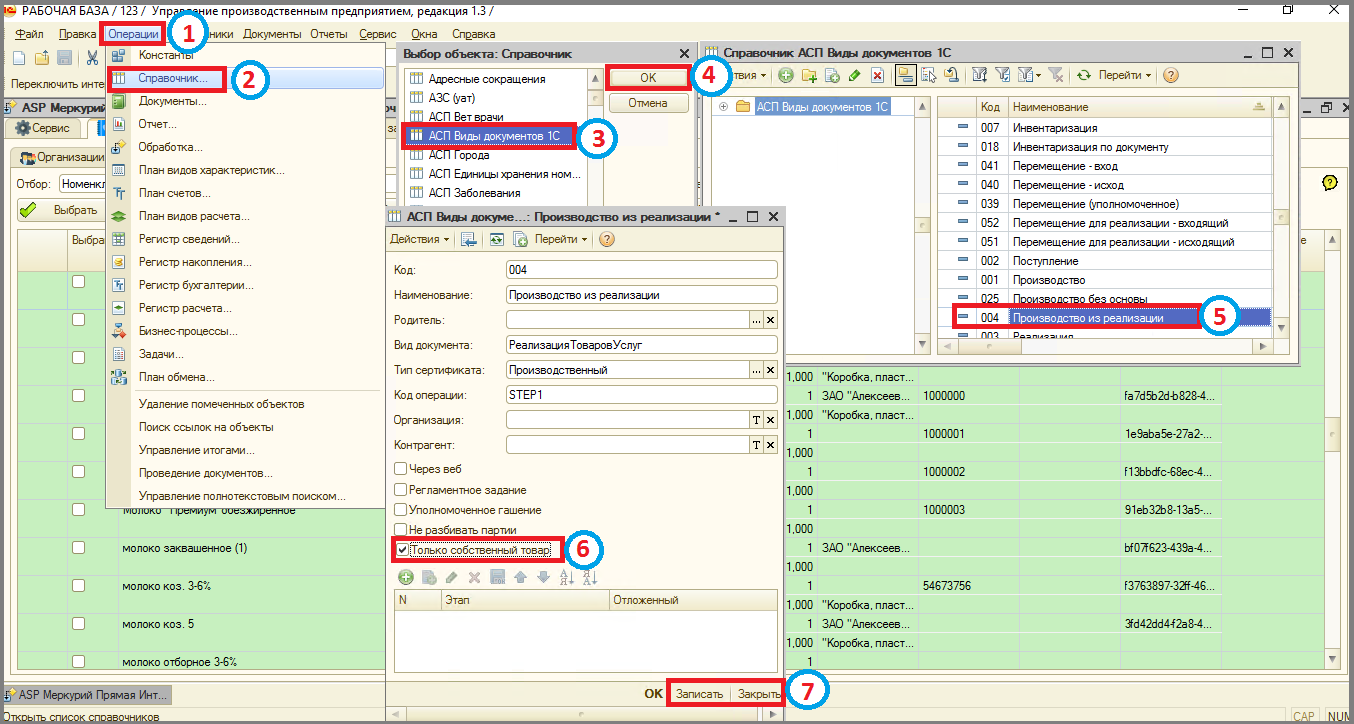Viewport: 1354px width, 724px height.
Task: Click the disabled filter icon with cross
Action: (1056, 75)
